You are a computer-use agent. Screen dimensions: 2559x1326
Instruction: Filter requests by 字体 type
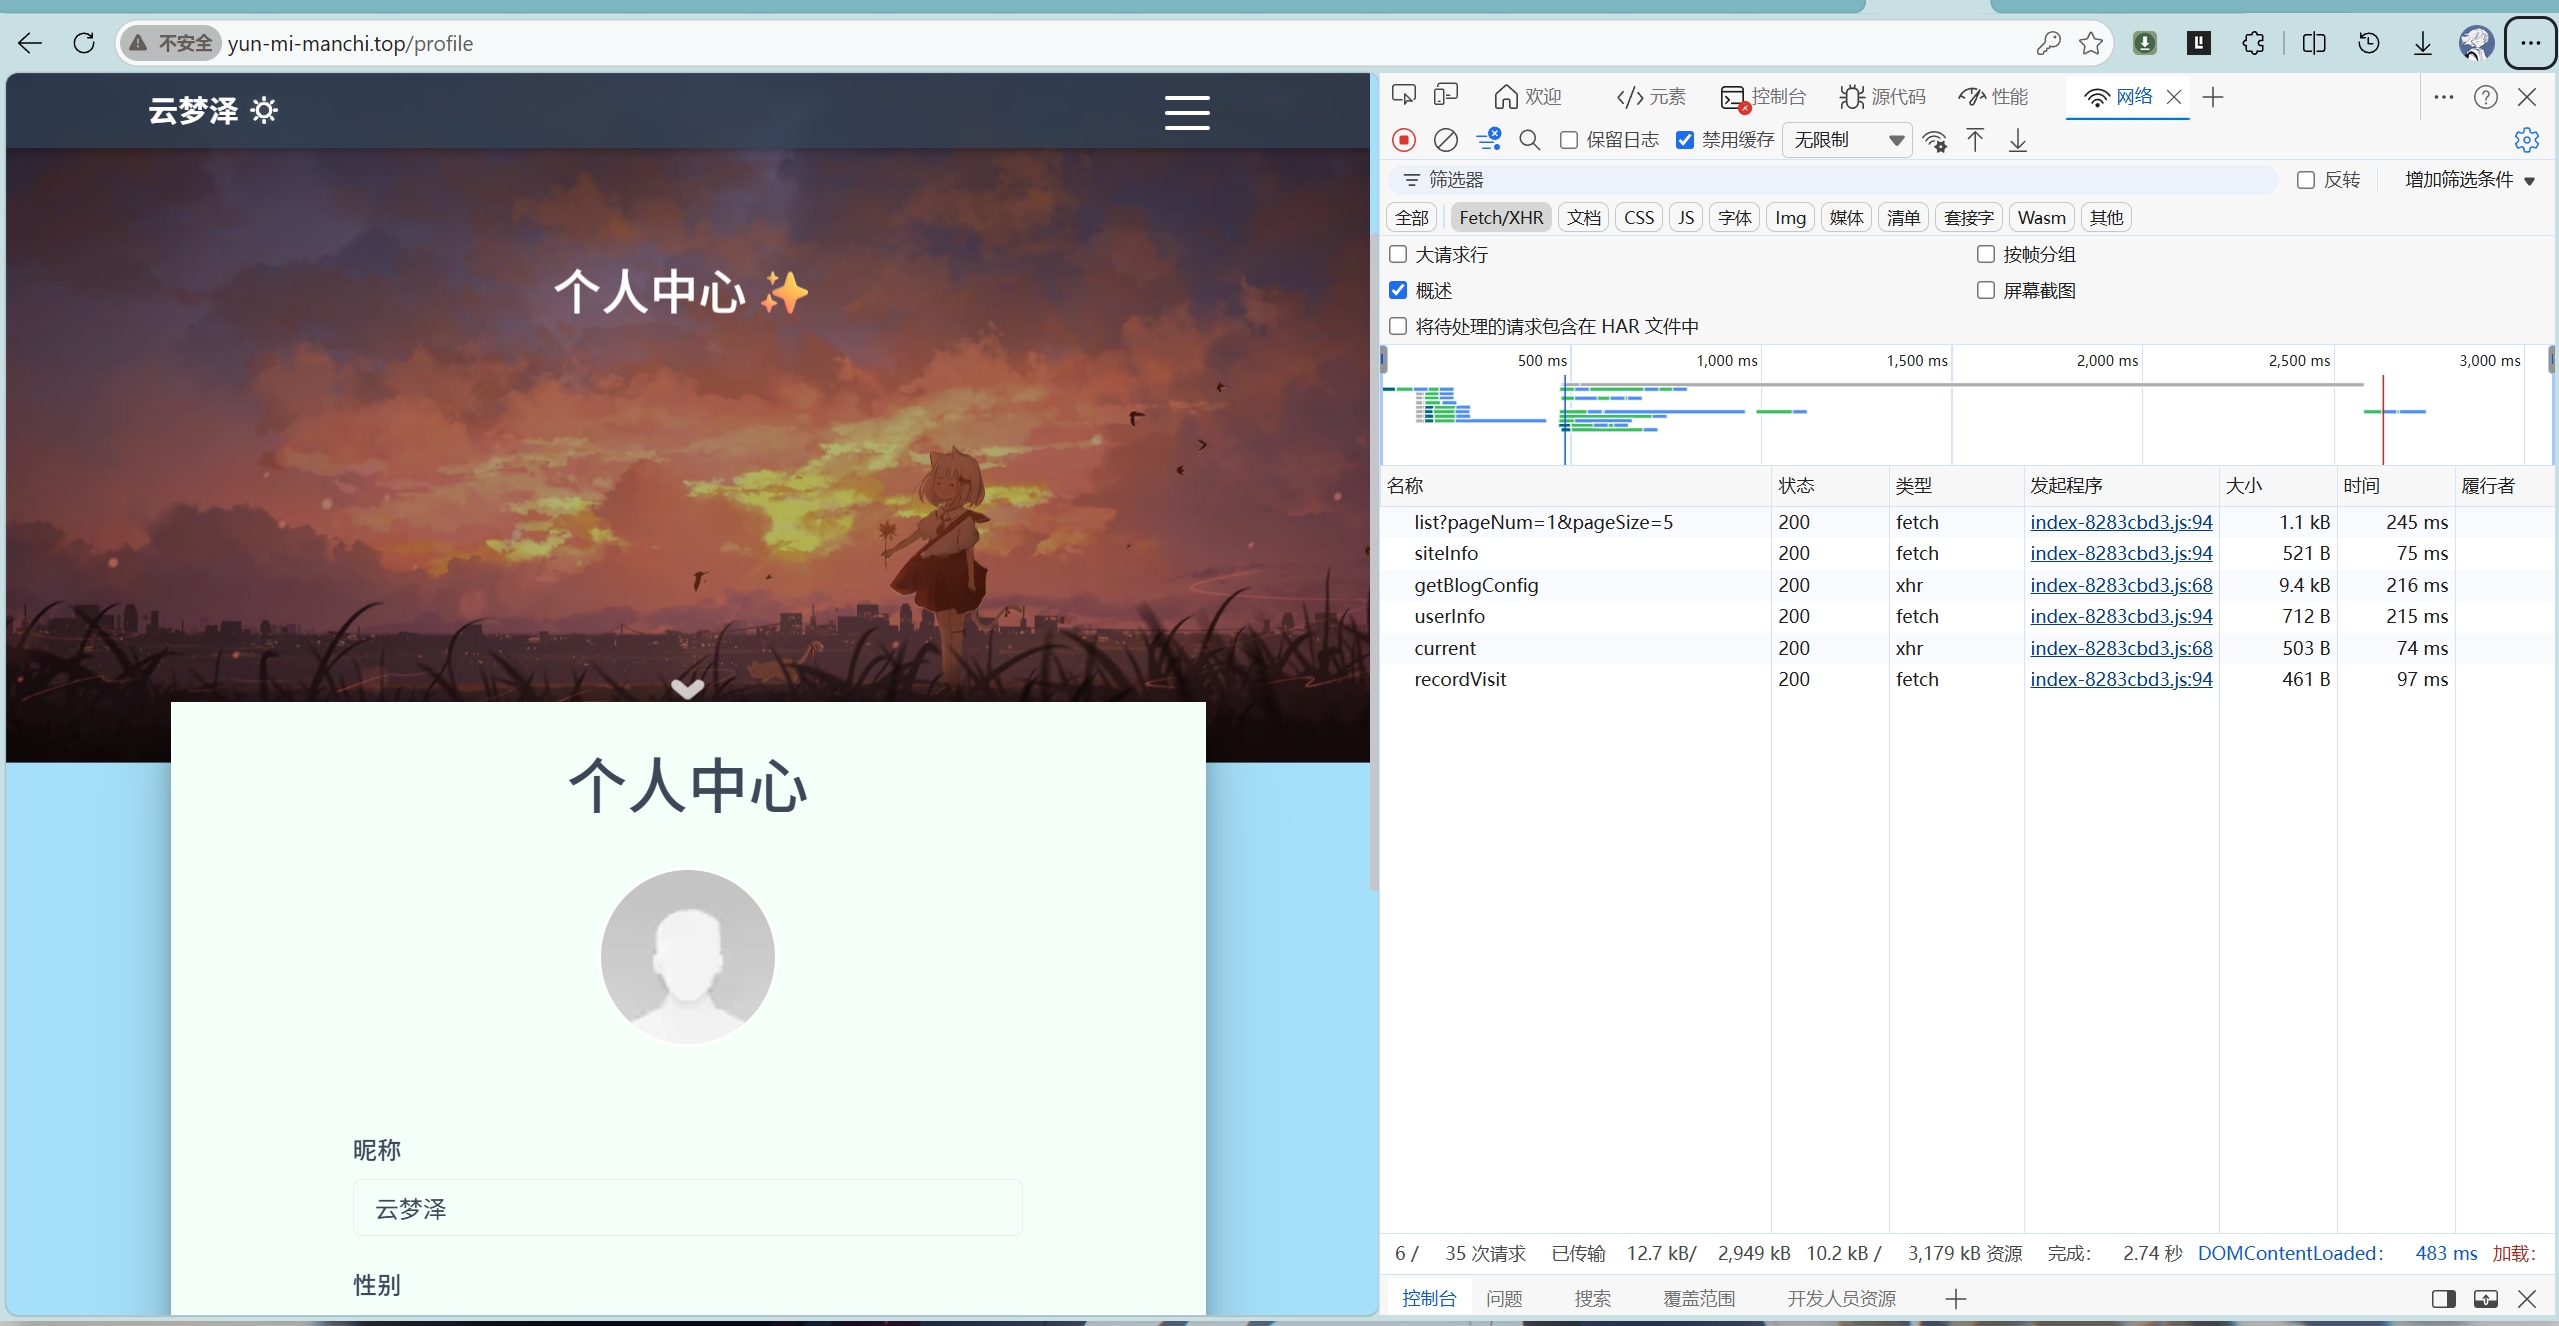click(1735, 218)
